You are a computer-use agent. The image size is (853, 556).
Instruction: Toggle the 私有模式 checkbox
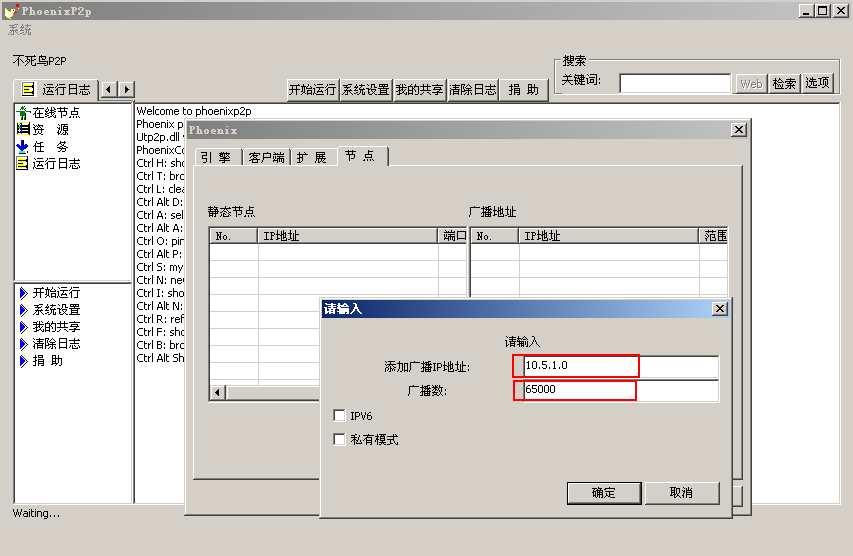339,439
